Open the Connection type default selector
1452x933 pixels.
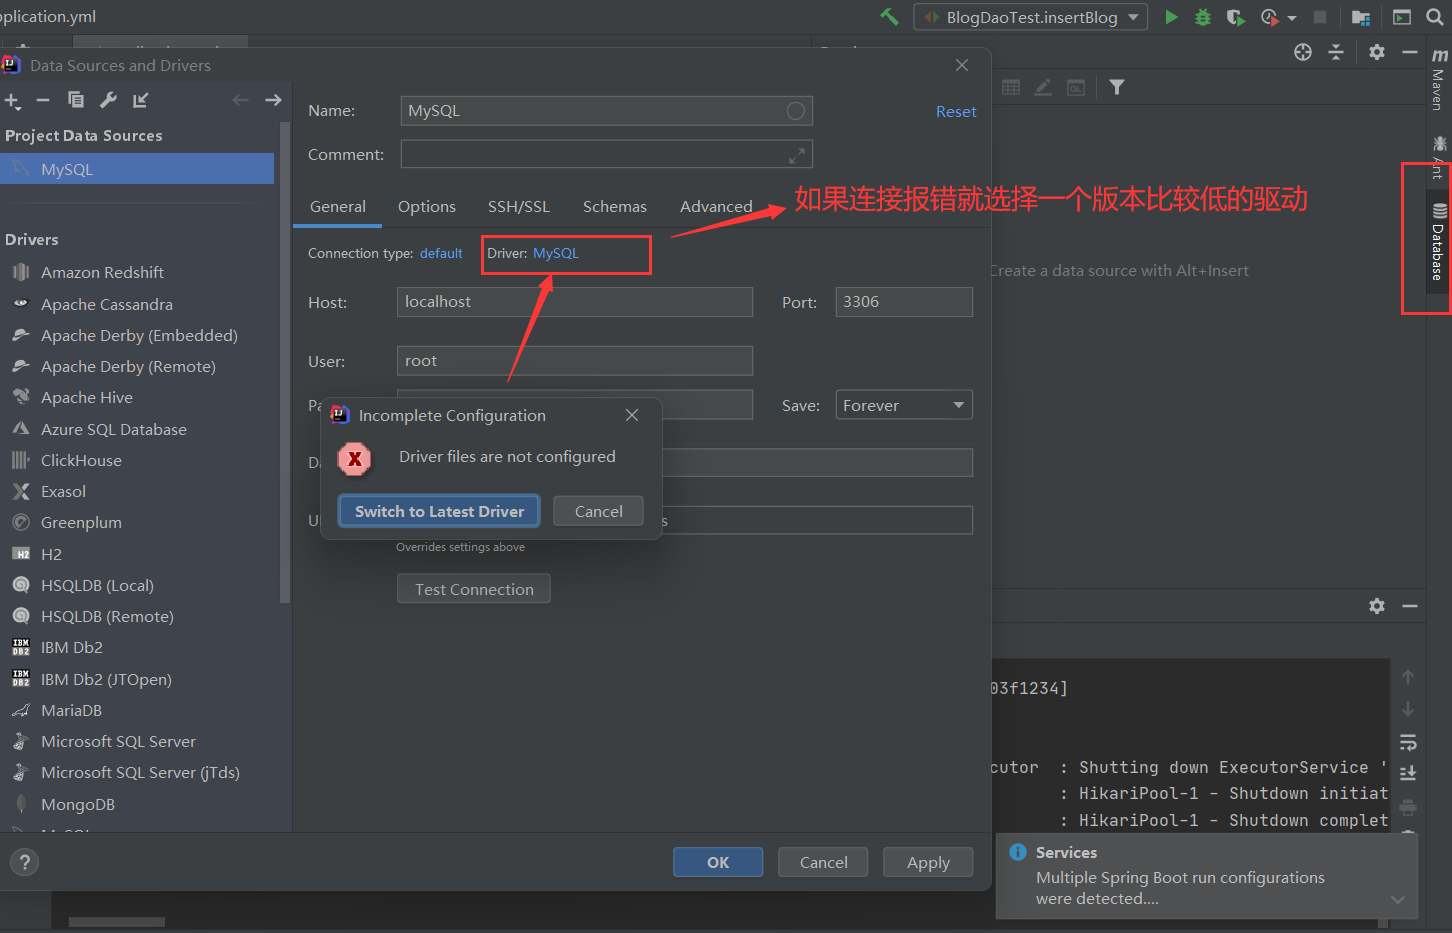coord(441,254)
